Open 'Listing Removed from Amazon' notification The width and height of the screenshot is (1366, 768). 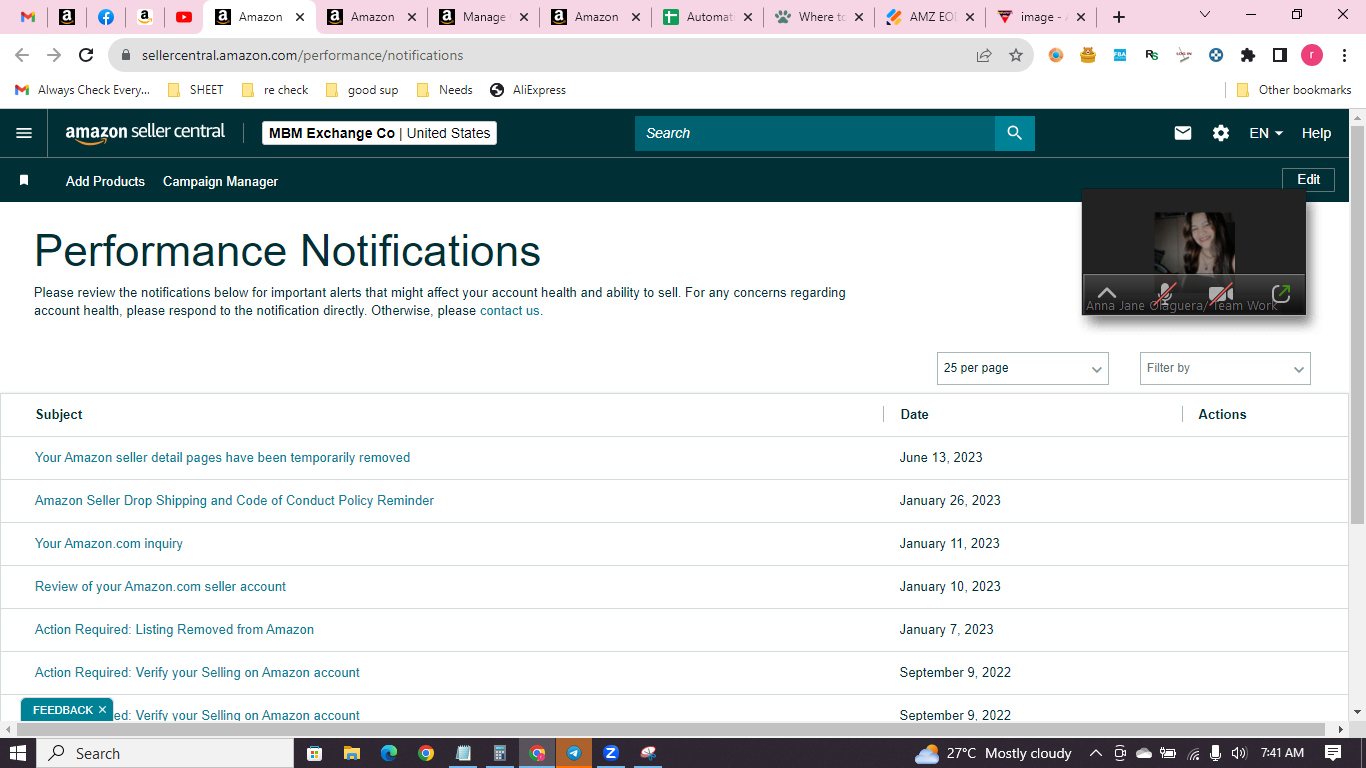(174, 629)
